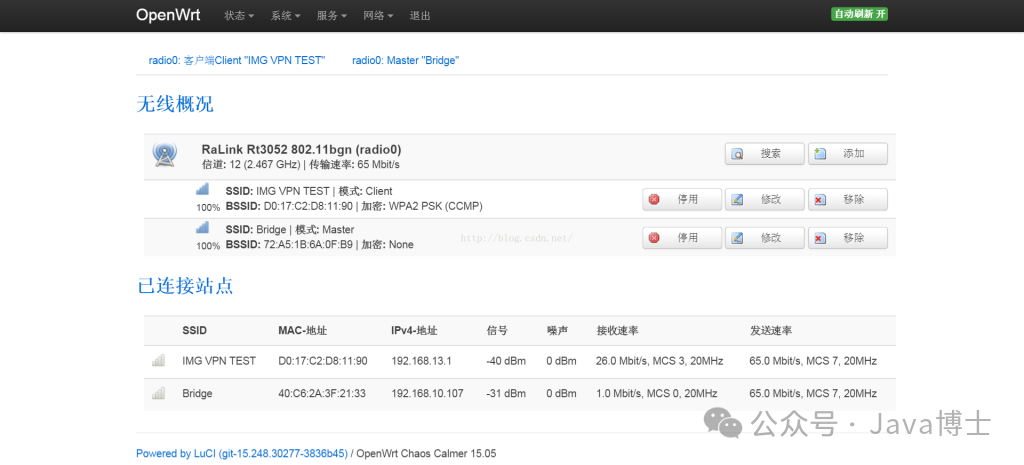
Task: Open the 网络 network dropdown menu
Action: pyautogui.click(x=378, y=16)
